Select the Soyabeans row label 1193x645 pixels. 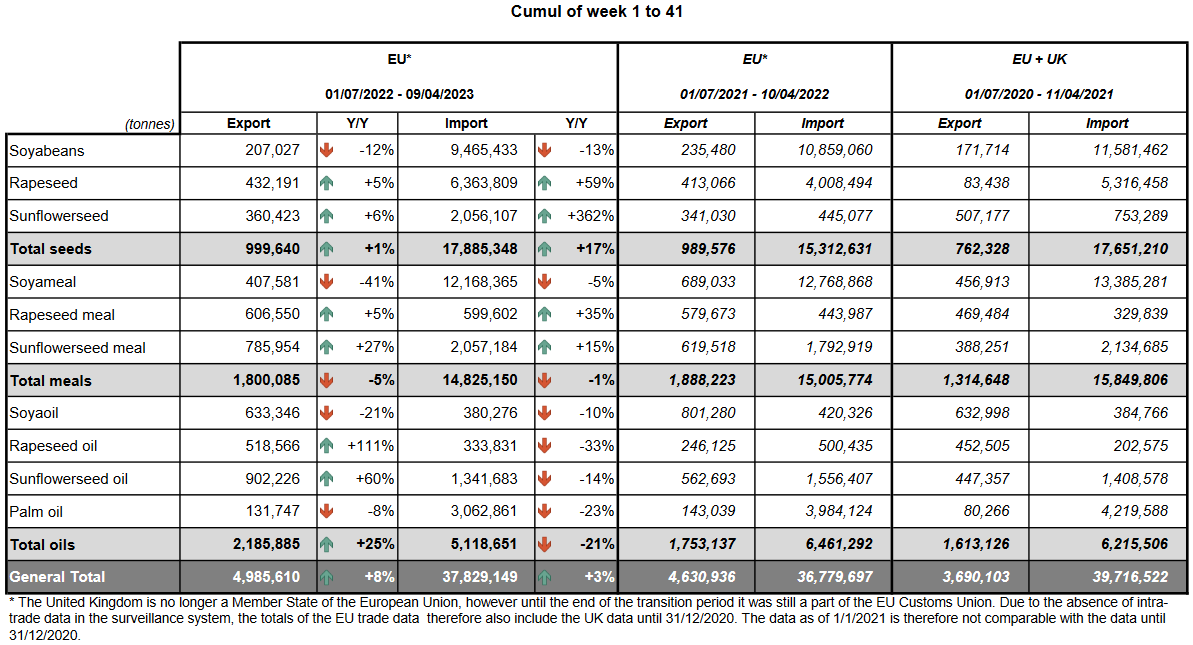47,151
